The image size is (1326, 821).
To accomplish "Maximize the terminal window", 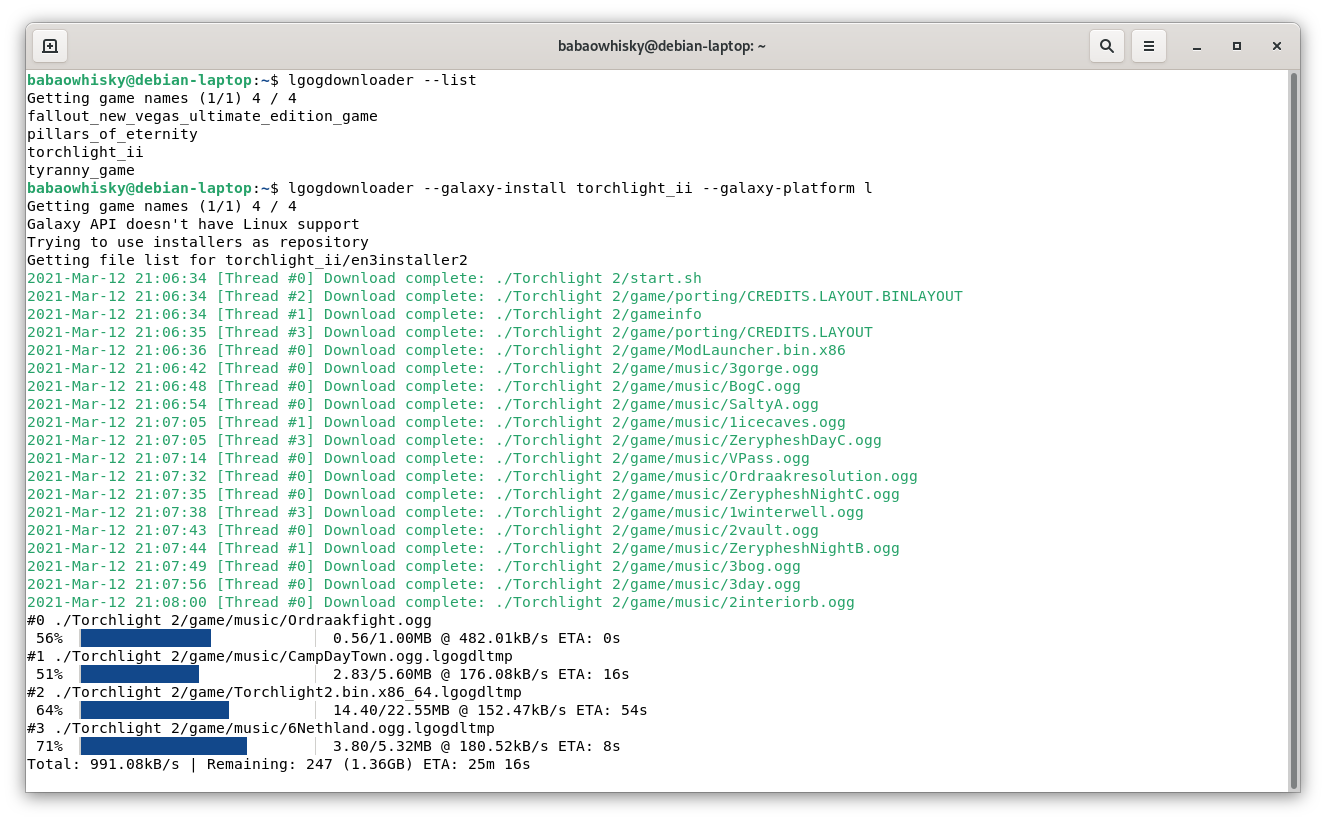I will coord(1237,46).
